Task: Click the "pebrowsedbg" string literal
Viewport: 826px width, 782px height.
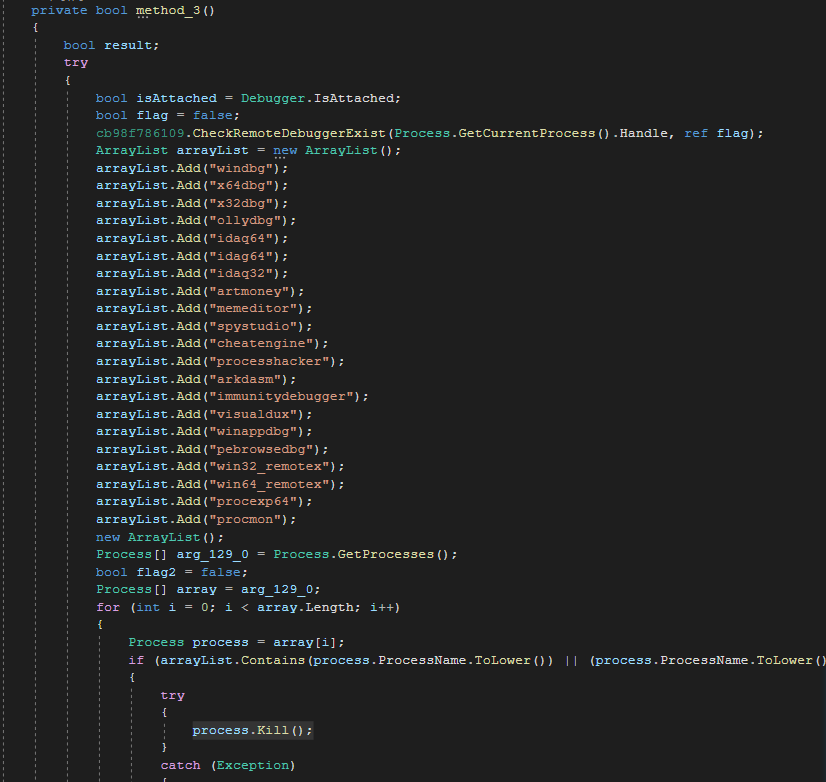Action: [x=261, y=449]
